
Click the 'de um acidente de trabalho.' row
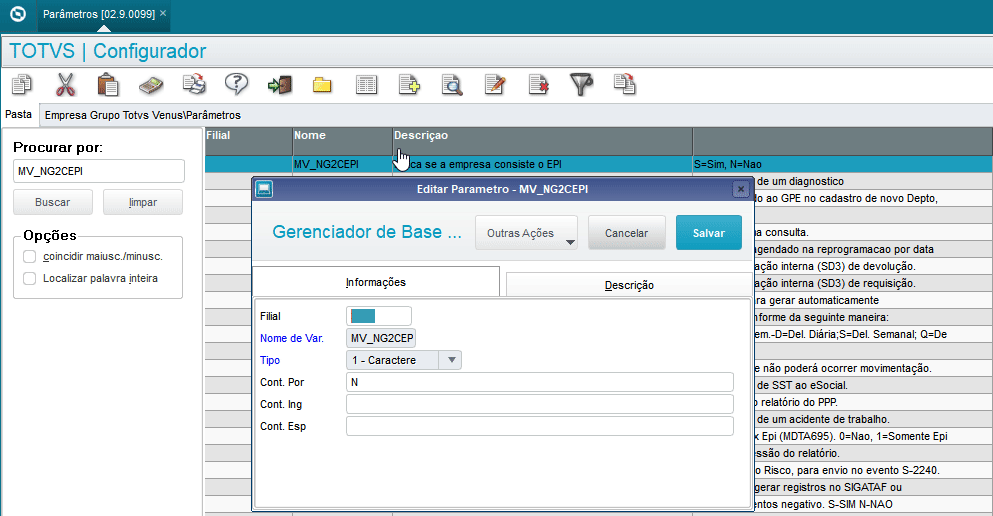pos(823,419)
